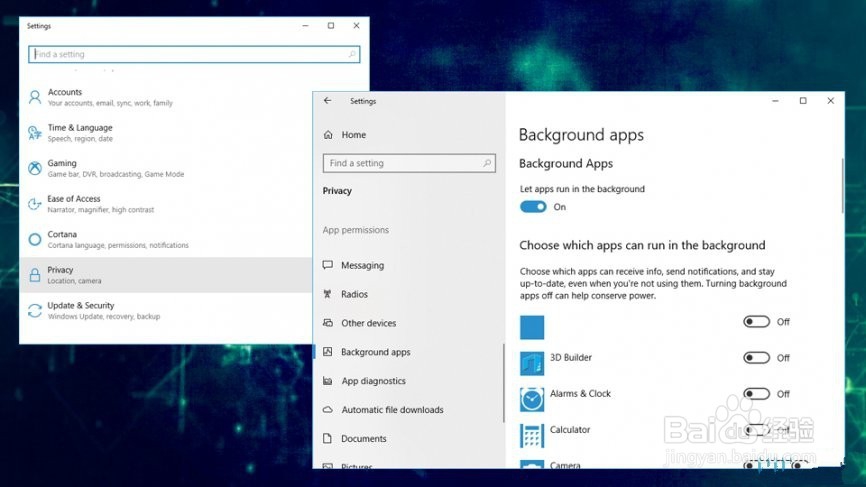Click magnifier icon in rear Settings search
The height and width of the screenshot is (487, 866).
pos(352,54)
